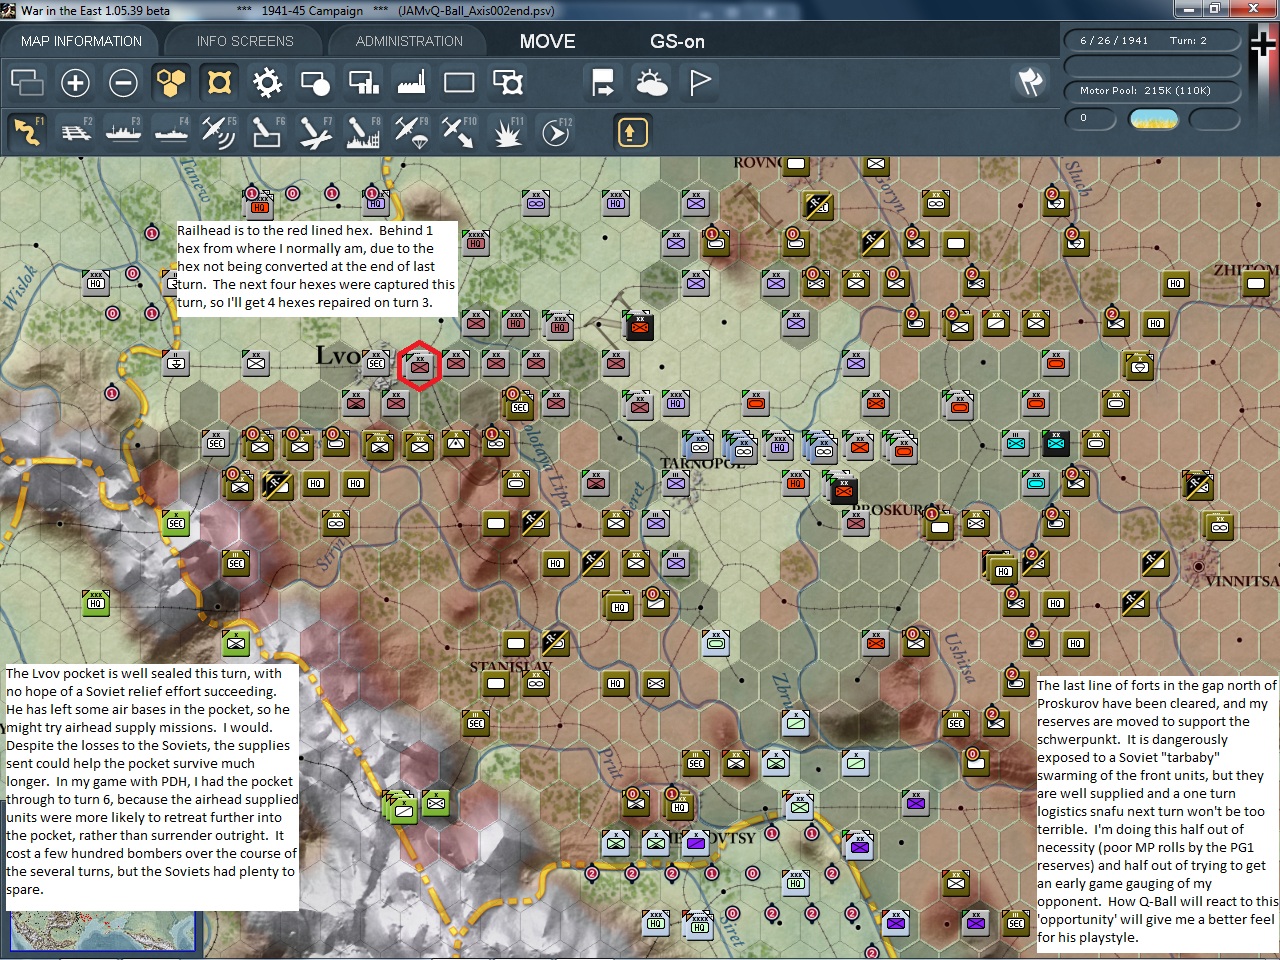This screenshot has width=1280, height=960.
Task: Toggle the plain rectangle overlay button
Action: (459, 82)
